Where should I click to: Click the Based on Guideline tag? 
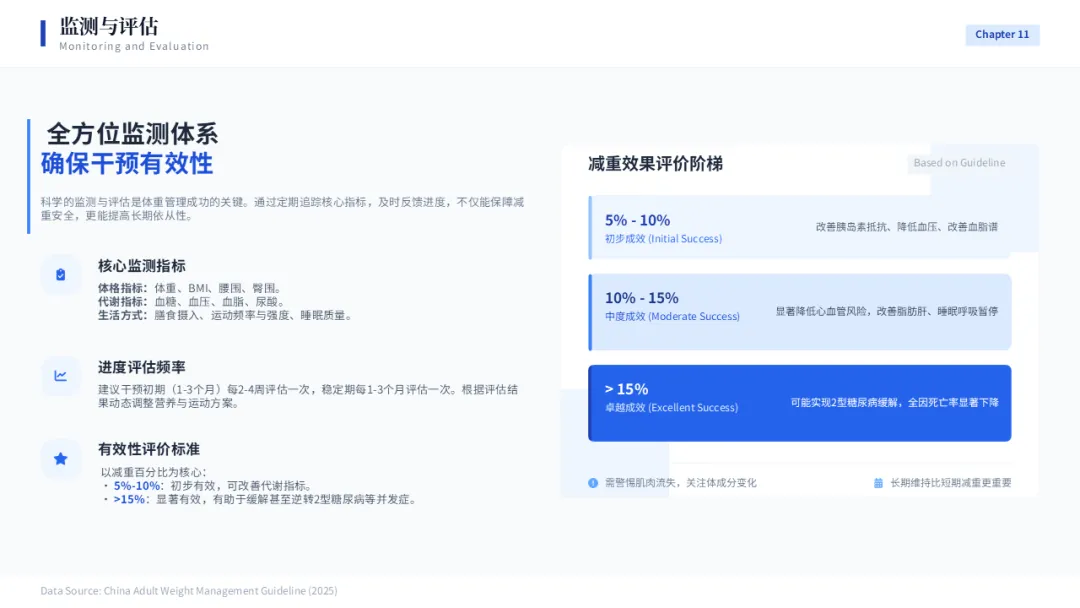click(959, 163)
